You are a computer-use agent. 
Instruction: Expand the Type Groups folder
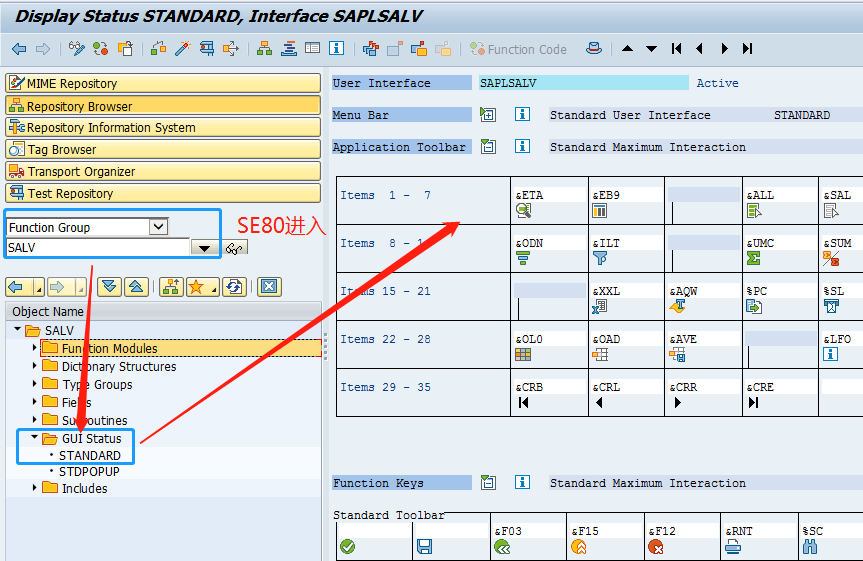click(35, 383)
